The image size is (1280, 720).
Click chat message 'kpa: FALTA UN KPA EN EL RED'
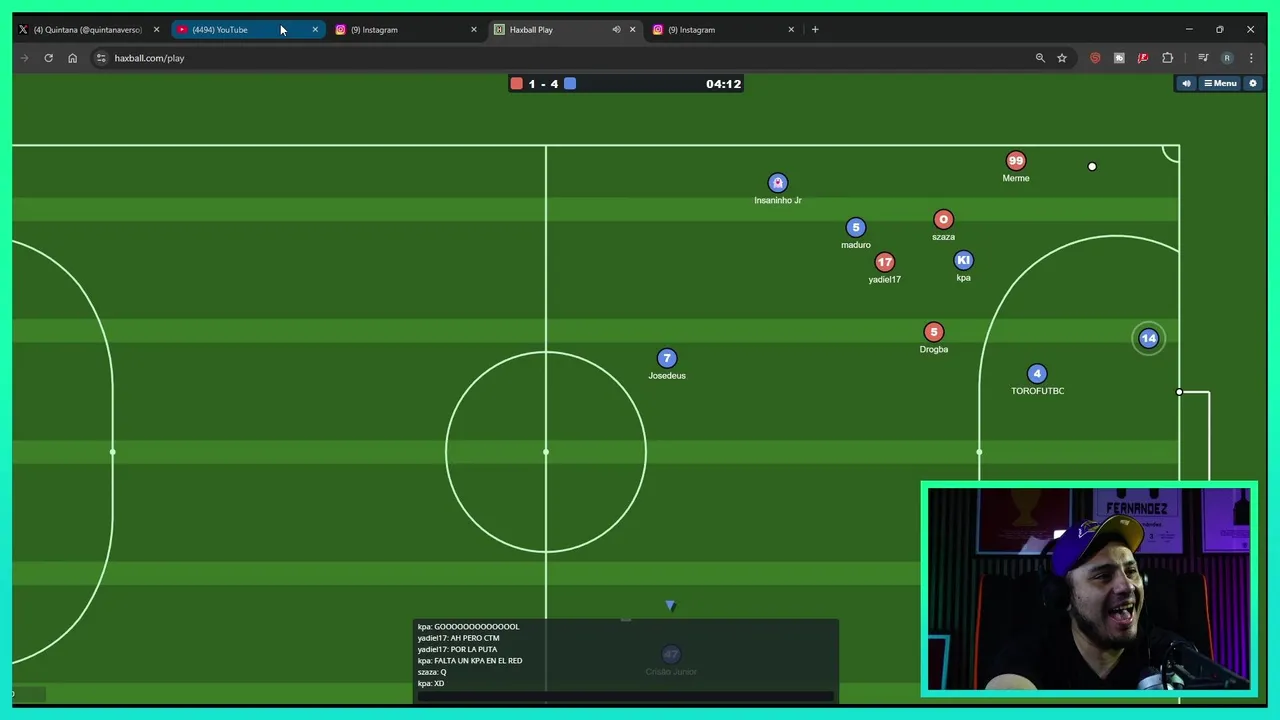[470, 661]
